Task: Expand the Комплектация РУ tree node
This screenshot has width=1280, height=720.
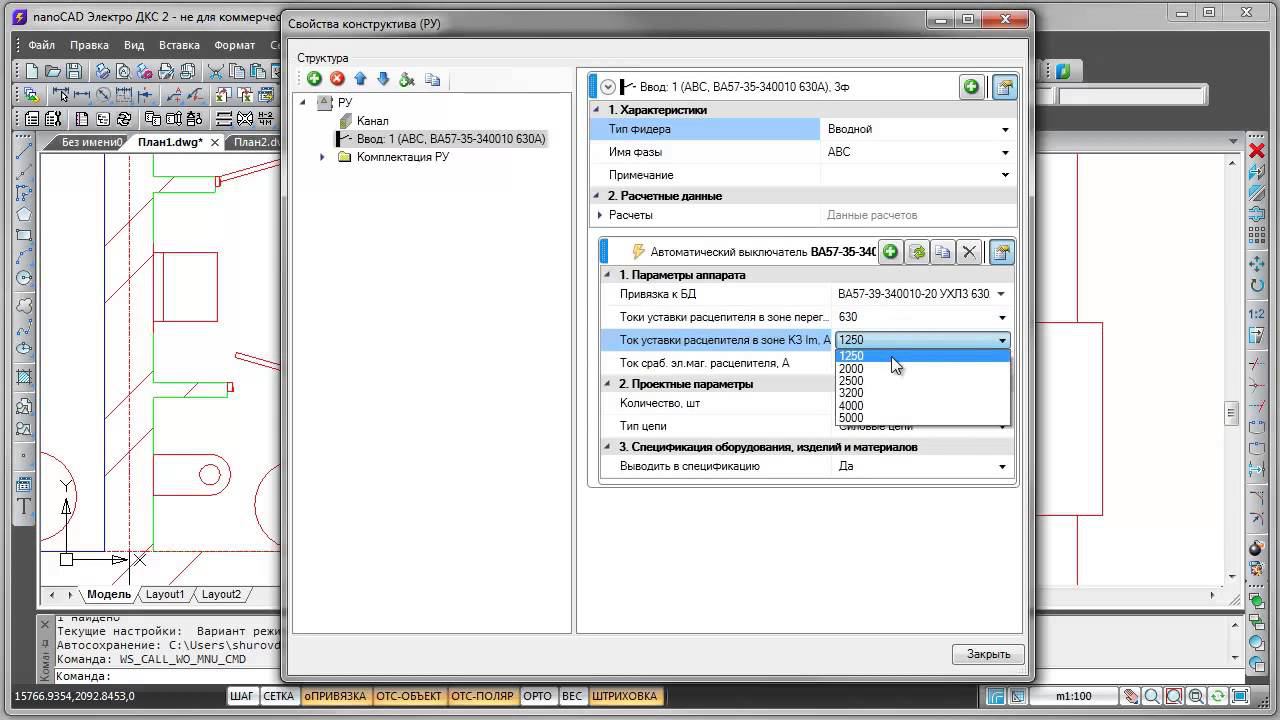Action: coord(322,157)
